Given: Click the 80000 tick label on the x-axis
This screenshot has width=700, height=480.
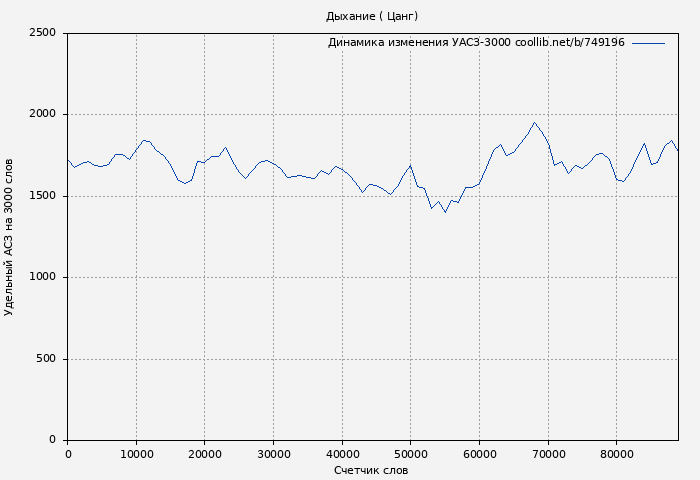Looking at the screenshot, I should coord(616,454).
